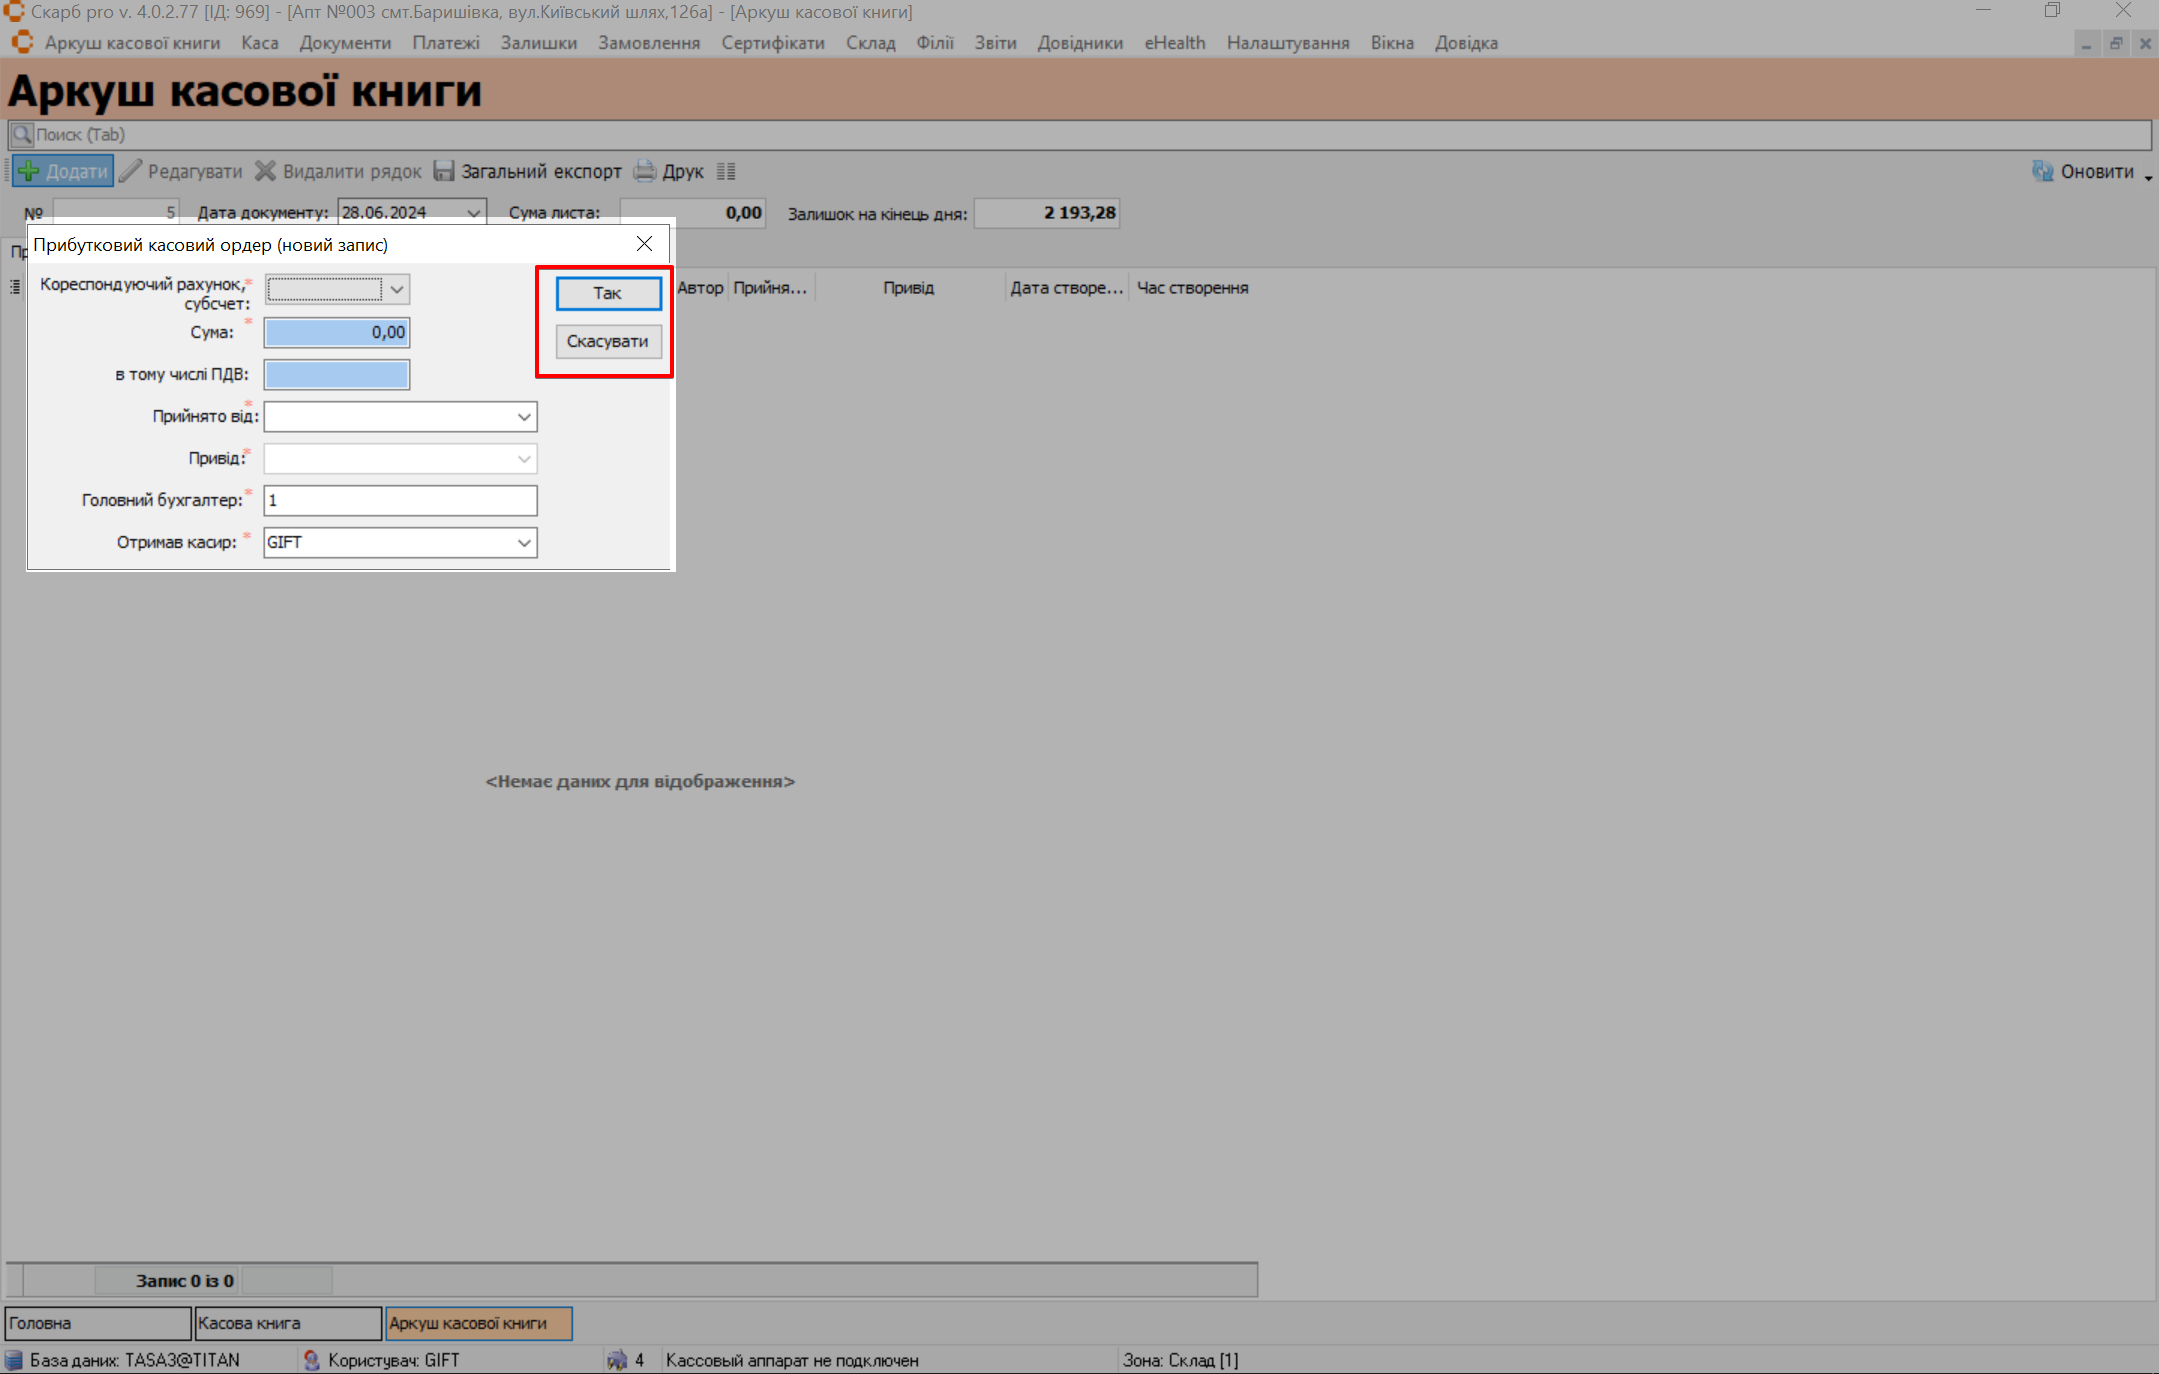
Task: Open the Довідники menu
Action: pyautogui.click(x=1079, y=43)
